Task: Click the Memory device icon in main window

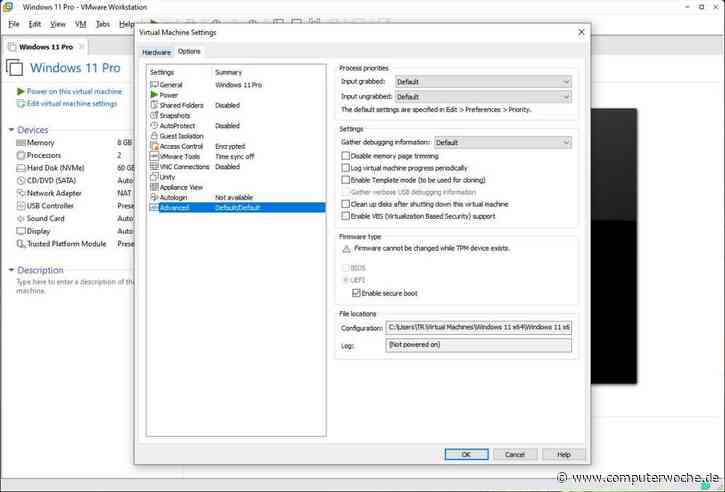Action: point(21,143)
